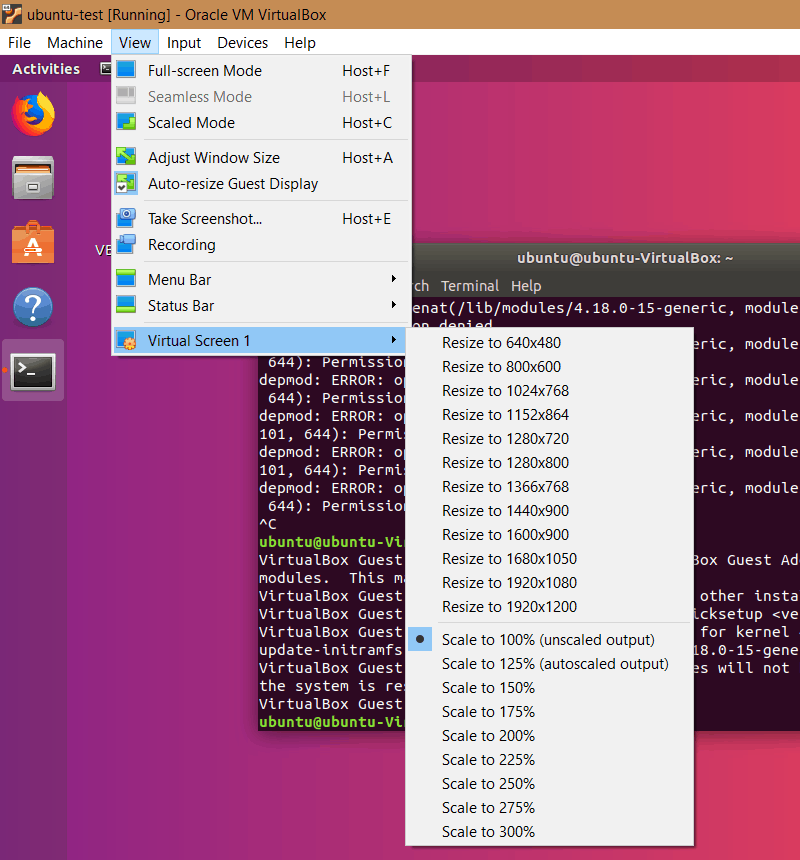Open the Devices menu

click(x=242, y=42)
